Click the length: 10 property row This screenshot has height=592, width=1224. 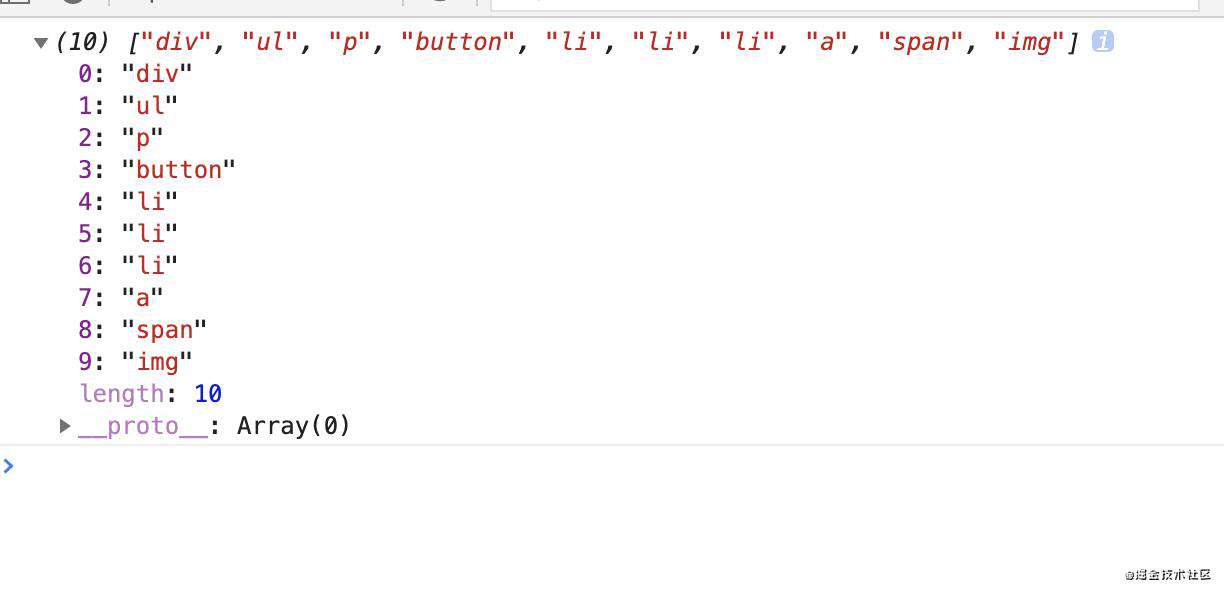(x=151, y=394)
